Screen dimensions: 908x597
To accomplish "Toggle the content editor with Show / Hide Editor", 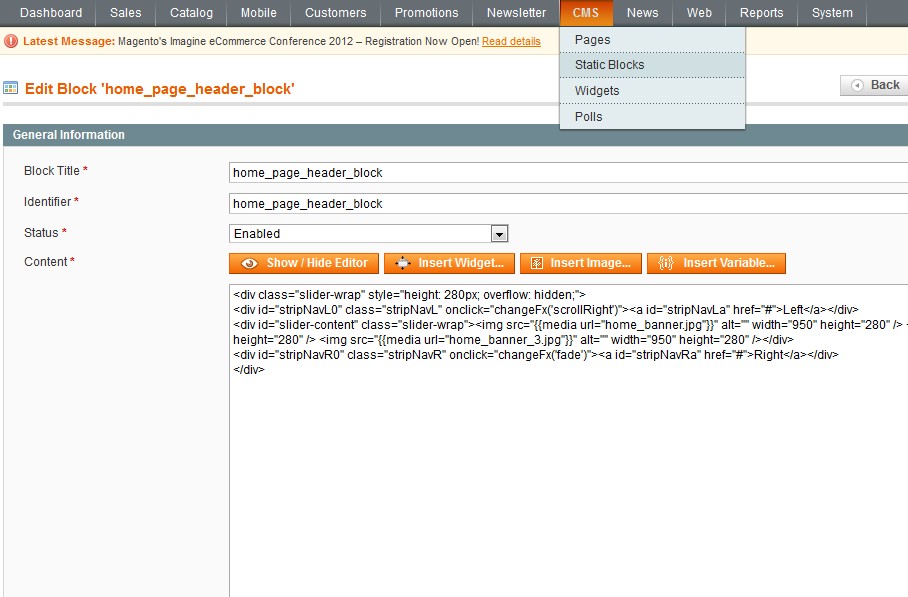I will pos(303,263).
